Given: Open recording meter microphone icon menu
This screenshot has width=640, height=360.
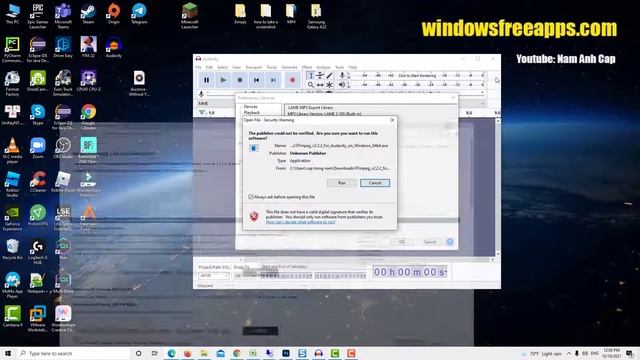Looking at the screenshot, I should pos(342,75).
